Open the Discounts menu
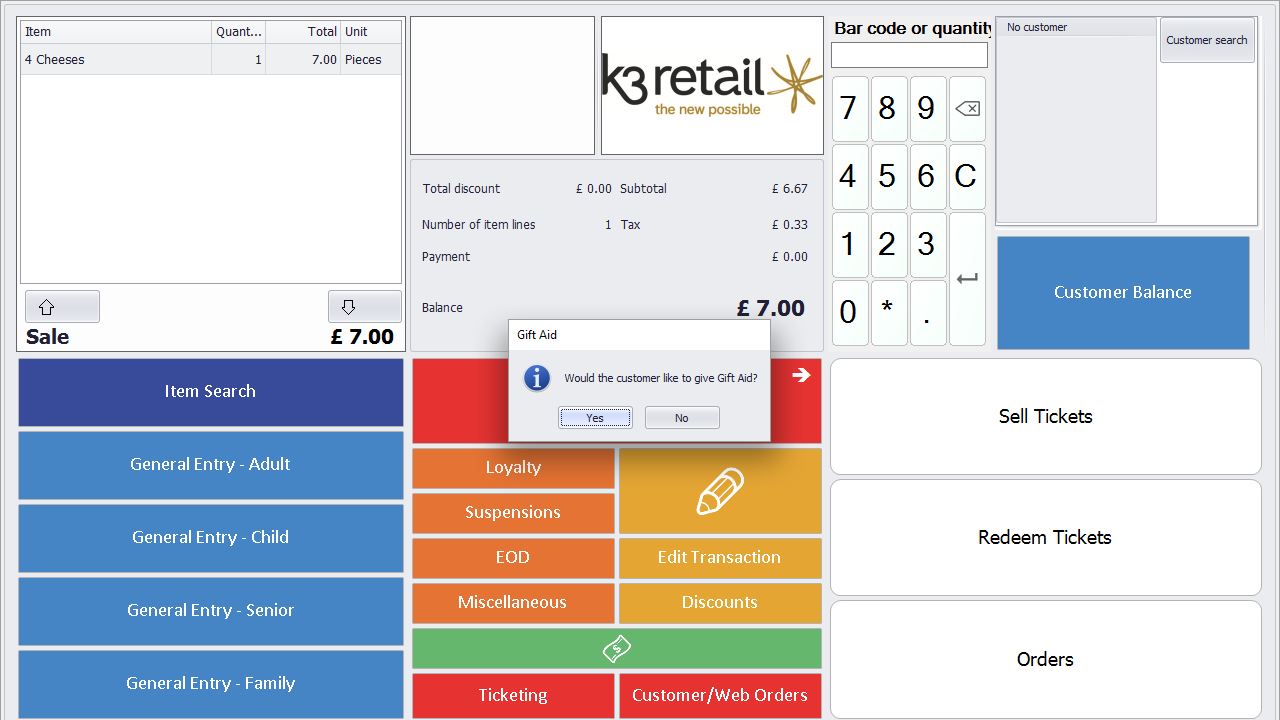Screen dimensions: 1280x720 pyautogui.click(x=720, y=603)
